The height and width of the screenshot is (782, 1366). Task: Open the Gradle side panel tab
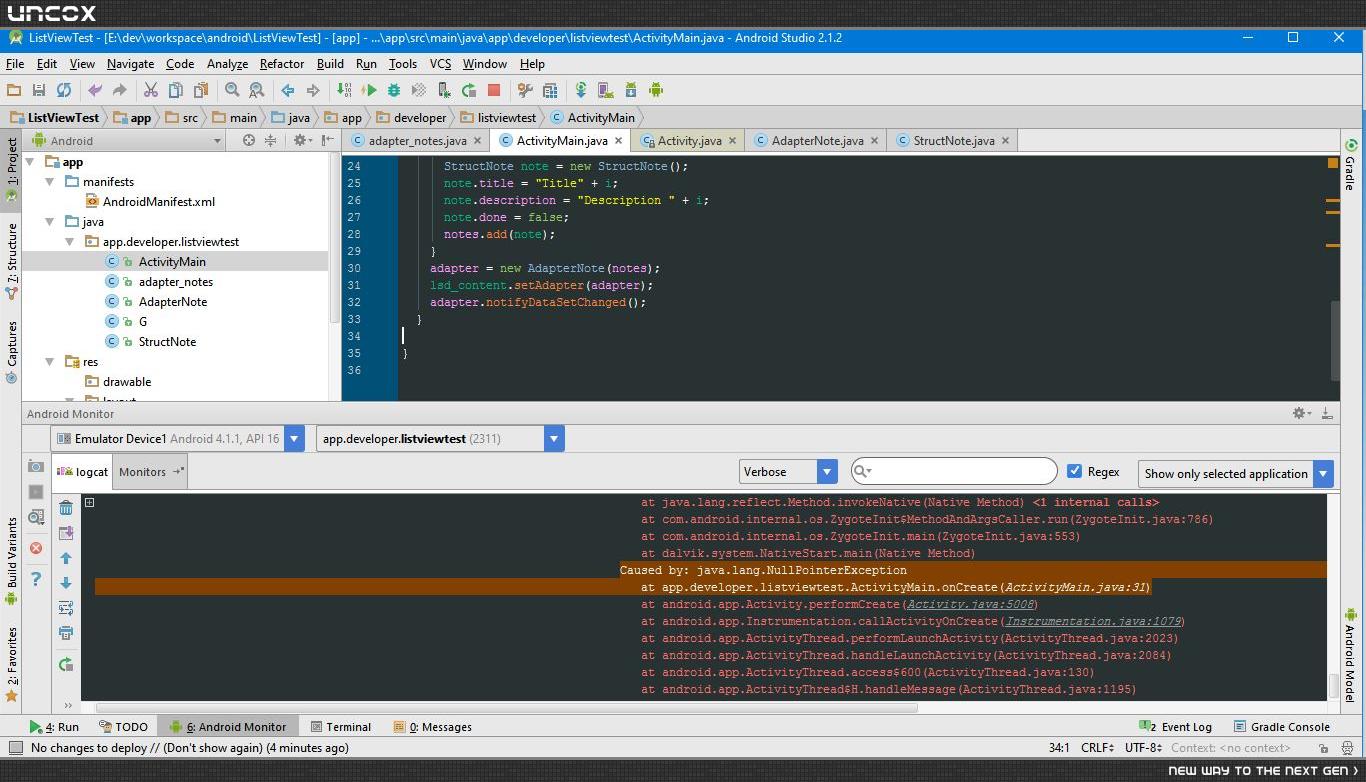[1350, 166]
